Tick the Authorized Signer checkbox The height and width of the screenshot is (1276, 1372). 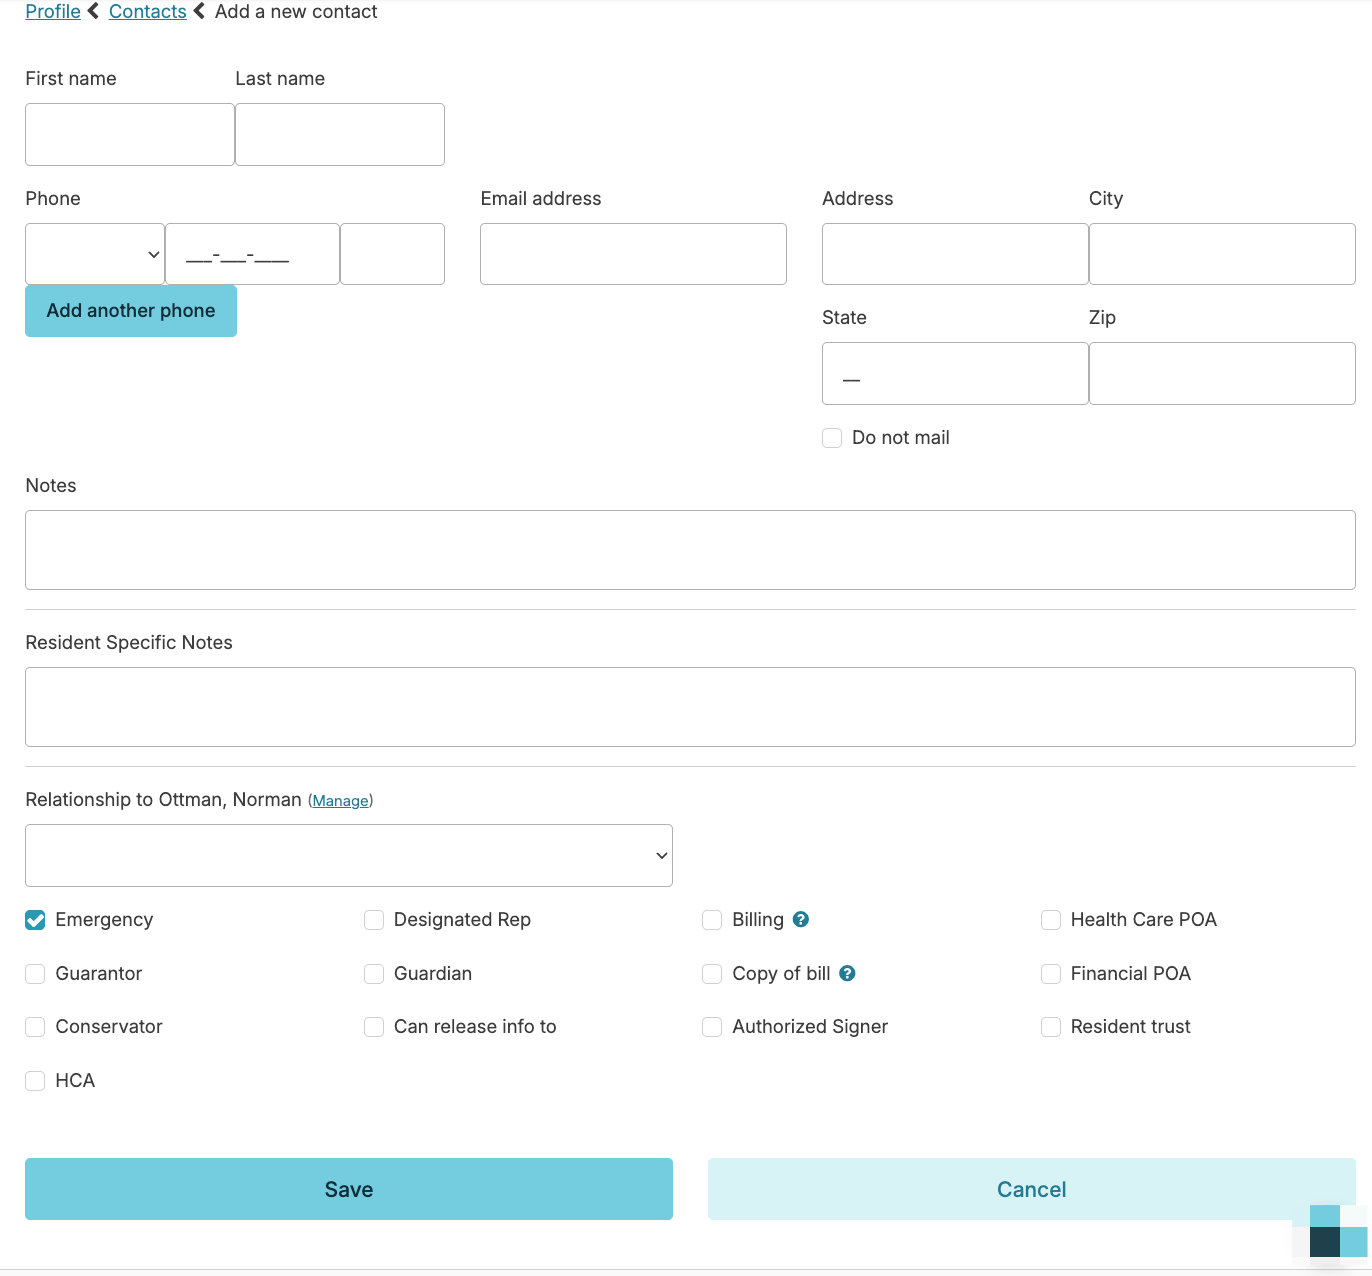(712, 1027)
